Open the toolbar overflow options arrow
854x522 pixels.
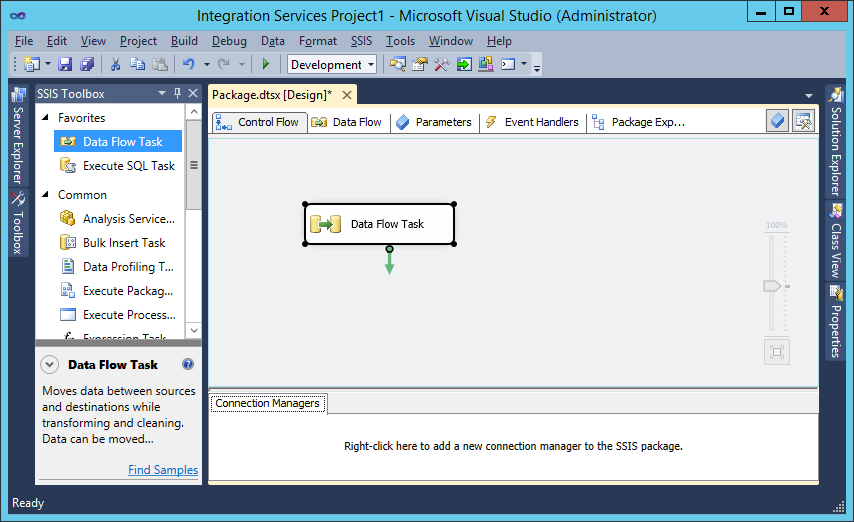tap(537, 67)
